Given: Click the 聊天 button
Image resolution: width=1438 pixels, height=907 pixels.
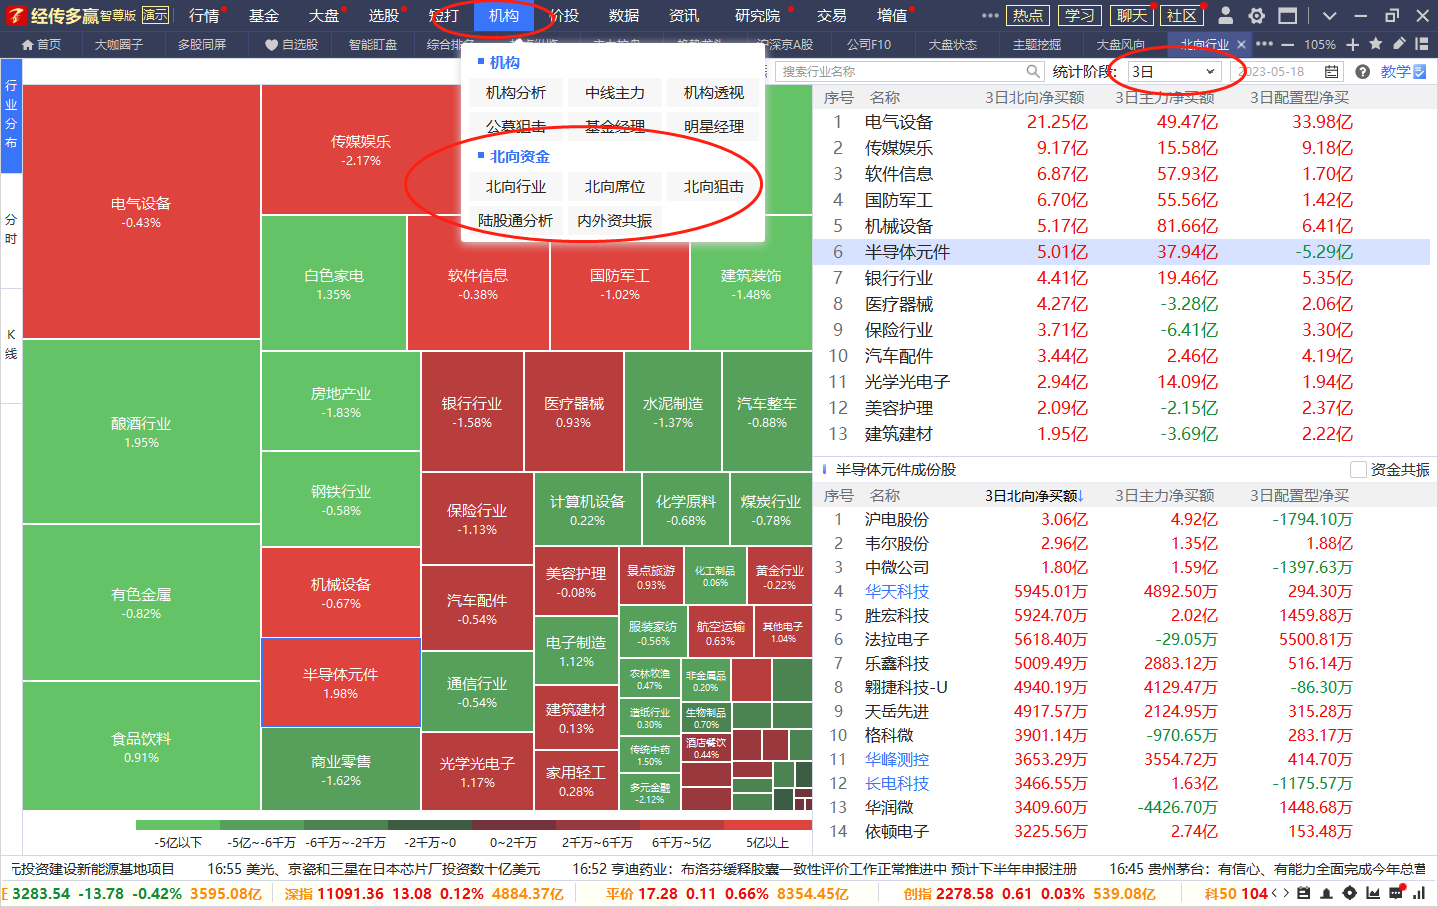Looking at the screenshot, I should [1132, 16].
